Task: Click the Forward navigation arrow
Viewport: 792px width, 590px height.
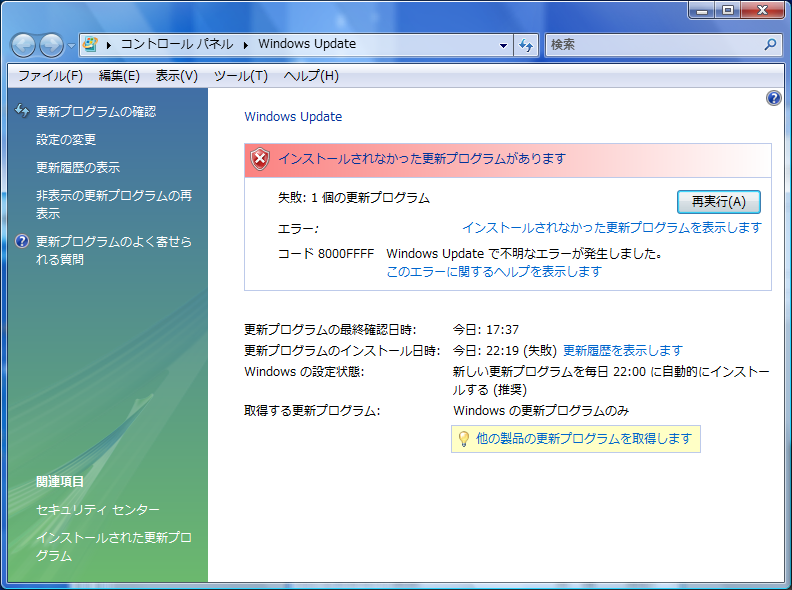Action: coord(52,45)
